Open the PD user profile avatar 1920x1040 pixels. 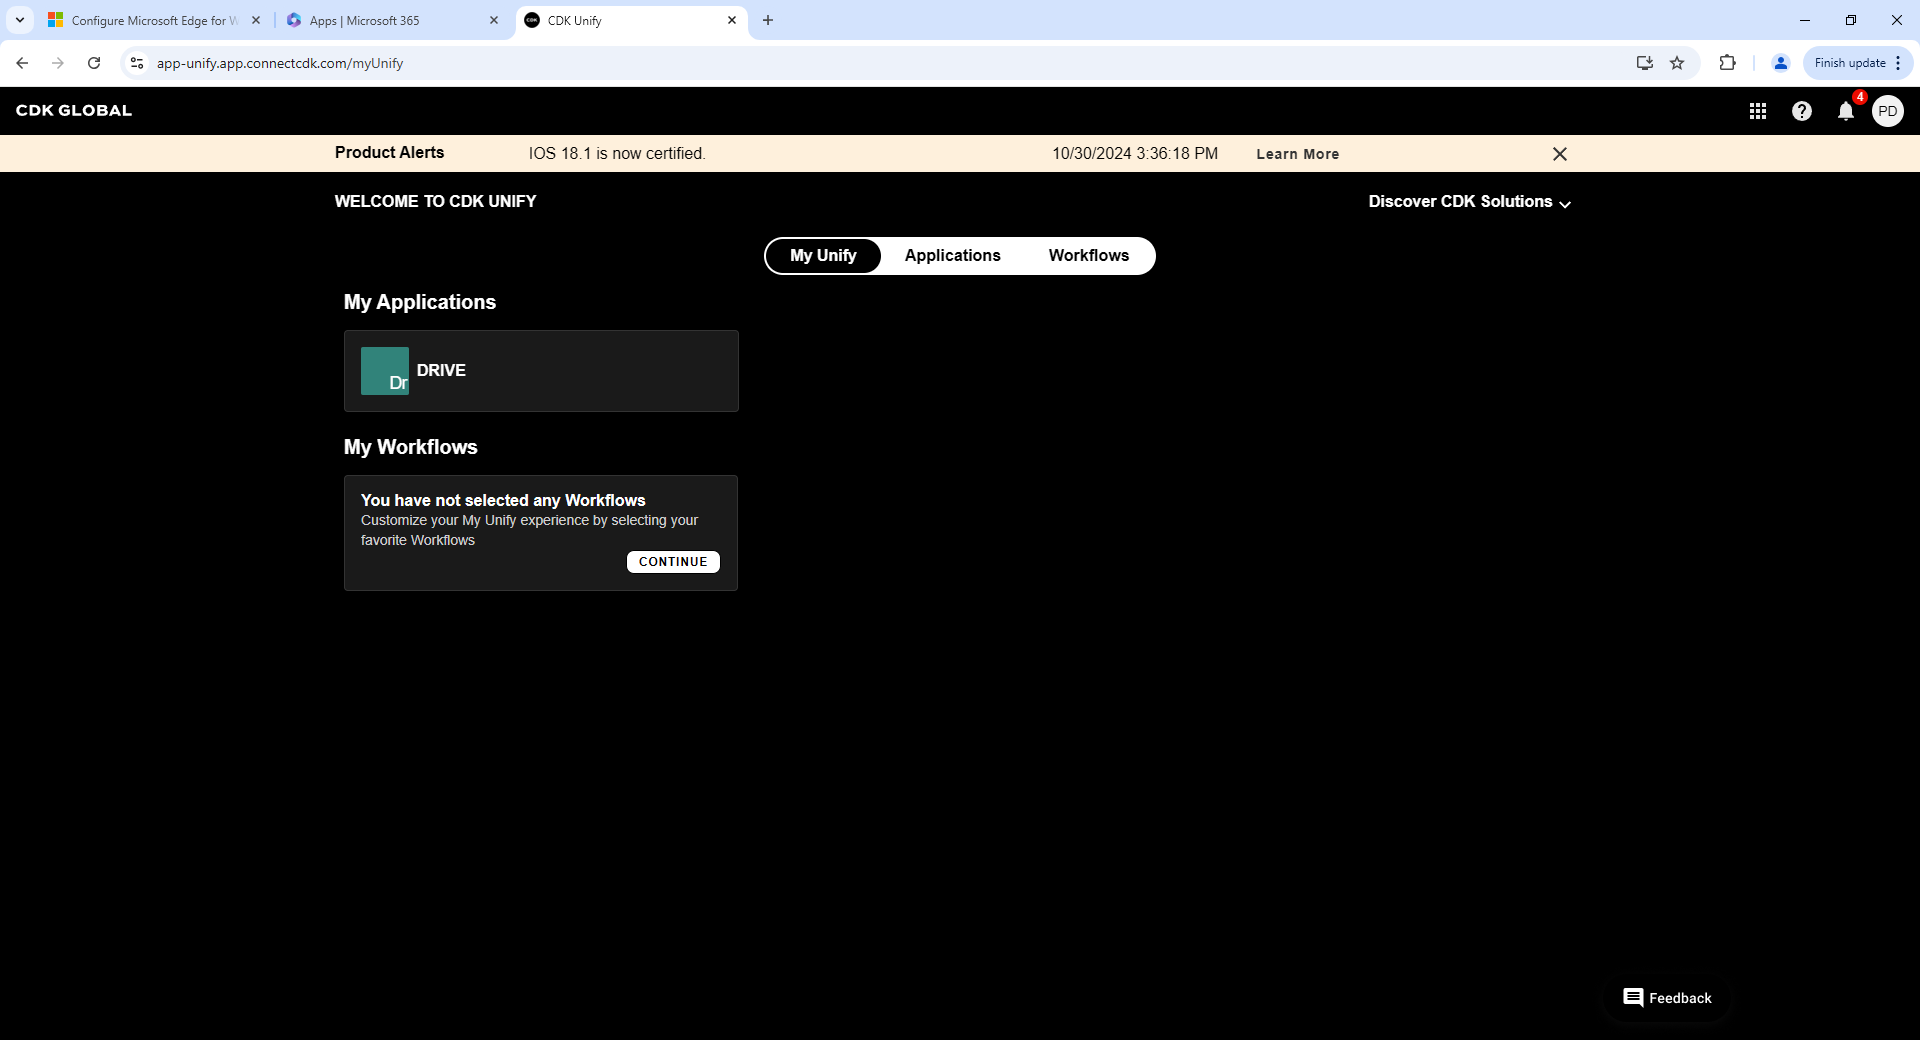point(1887,111)
